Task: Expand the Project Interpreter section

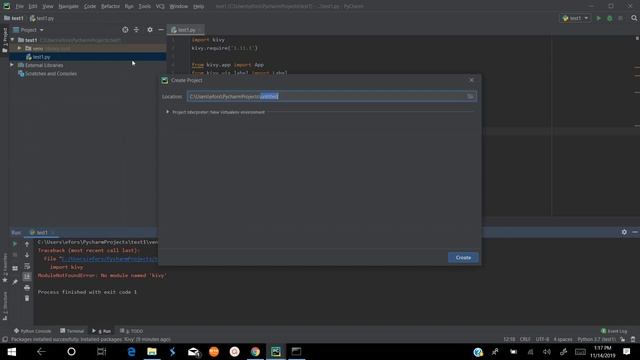Action: pyautogui.click(x=167, y=112)
